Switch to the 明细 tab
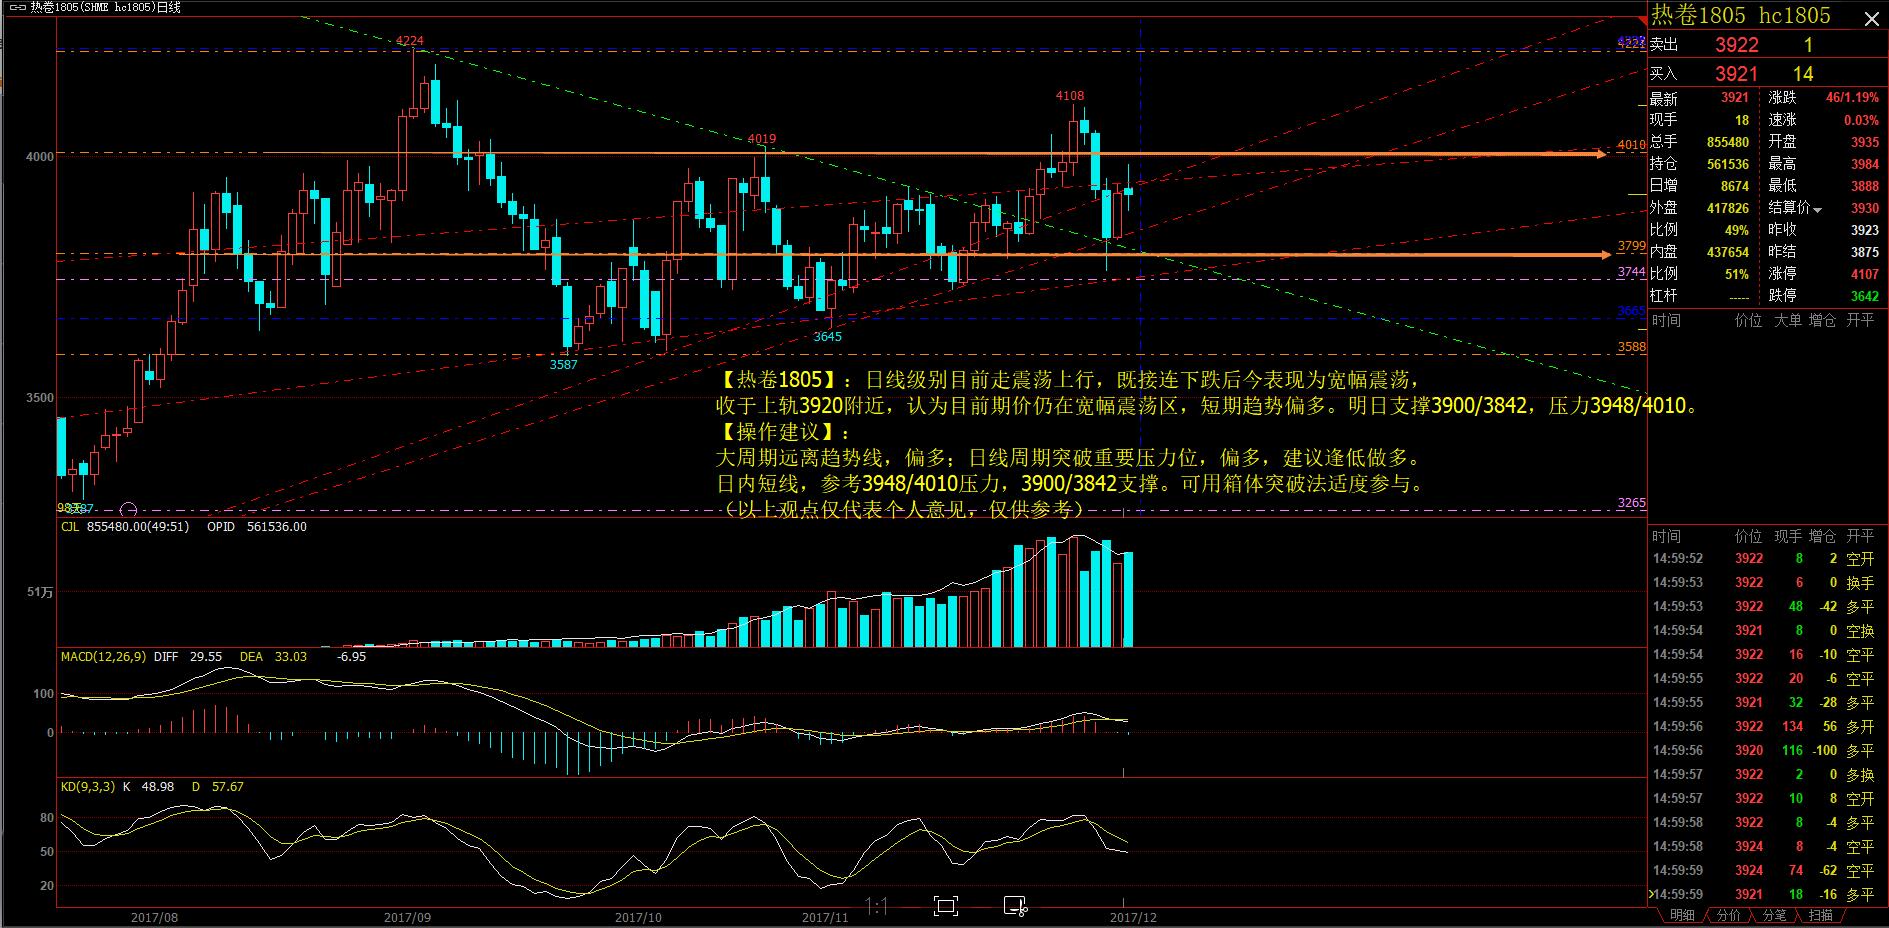Viewport: 1889px width, 928px height. click(x=1682, y=916)
